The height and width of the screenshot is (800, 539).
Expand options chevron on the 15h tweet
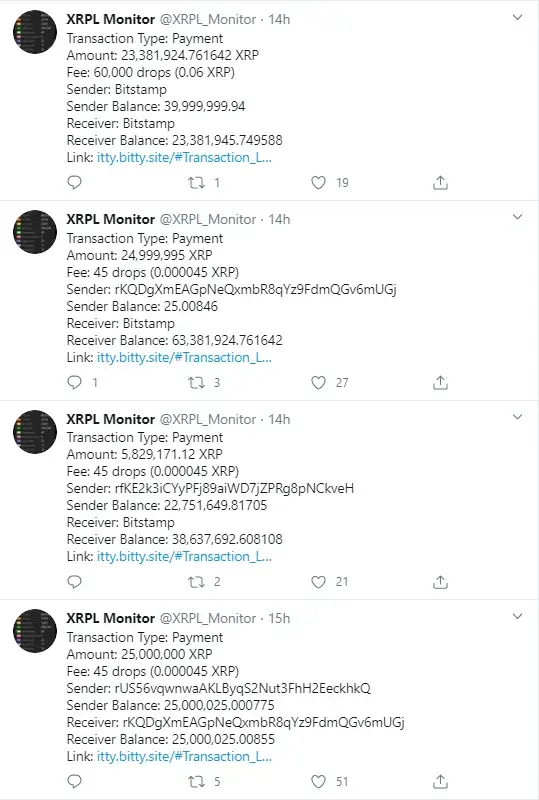click(x=518, y=616)
